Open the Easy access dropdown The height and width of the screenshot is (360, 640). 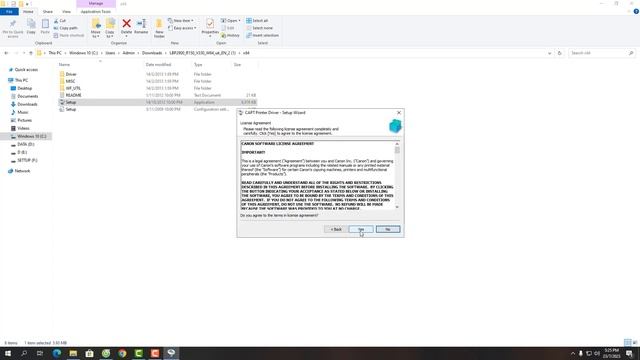182,28
